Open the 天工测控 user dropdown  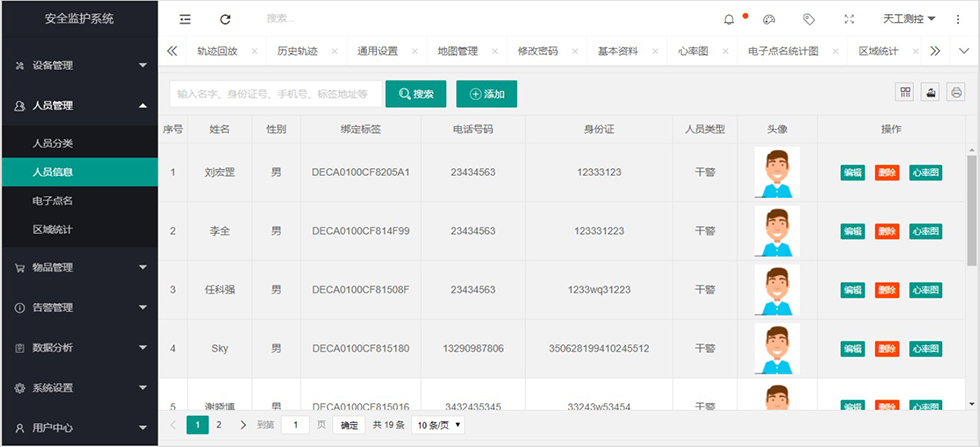click(909, 19)
